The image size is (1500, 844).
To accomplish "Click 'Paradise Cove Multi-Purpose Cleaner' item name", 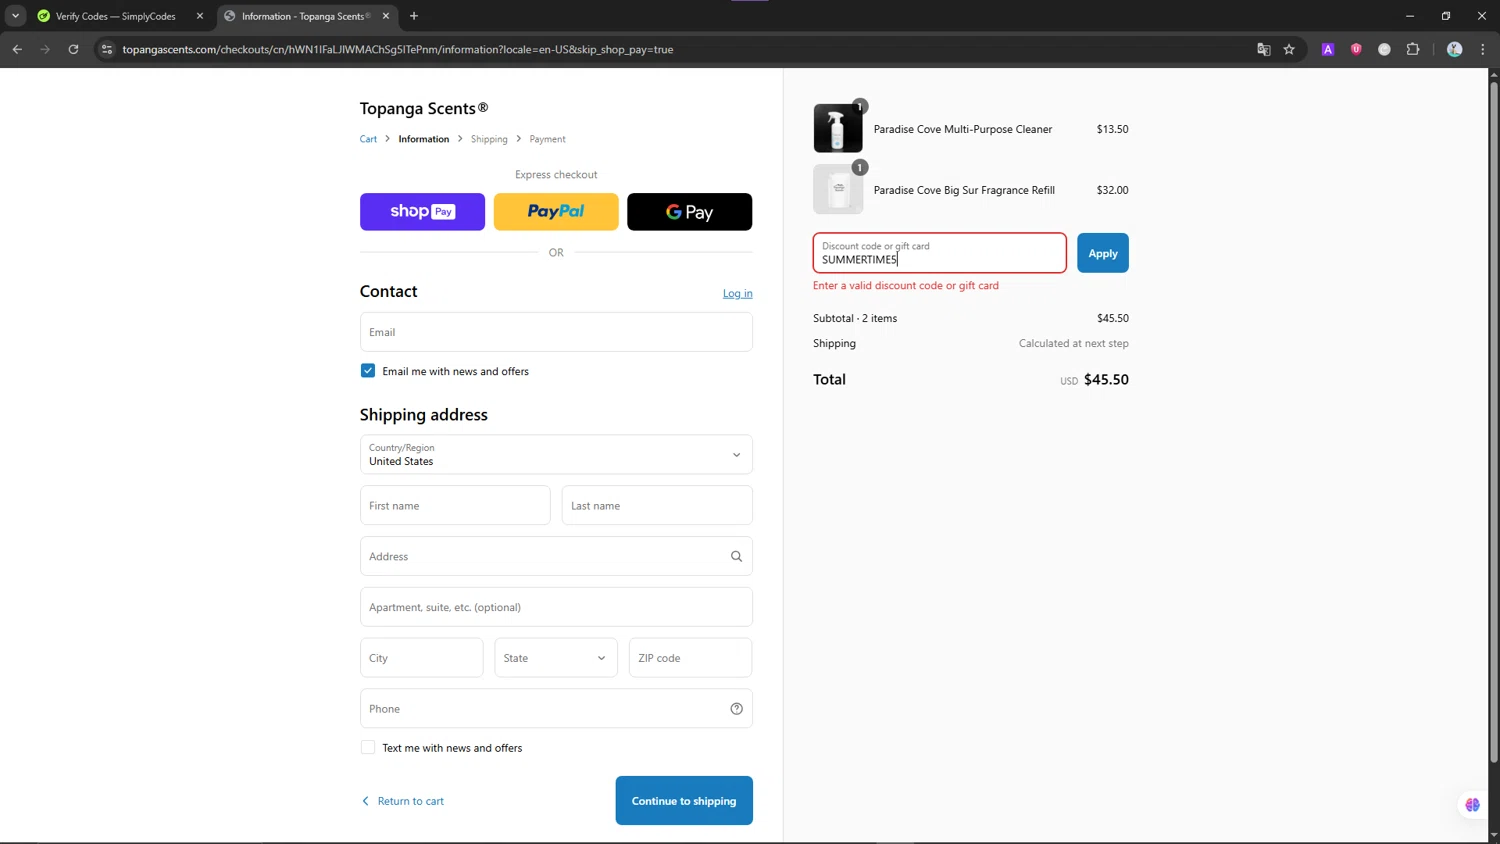I will [963, 129].
